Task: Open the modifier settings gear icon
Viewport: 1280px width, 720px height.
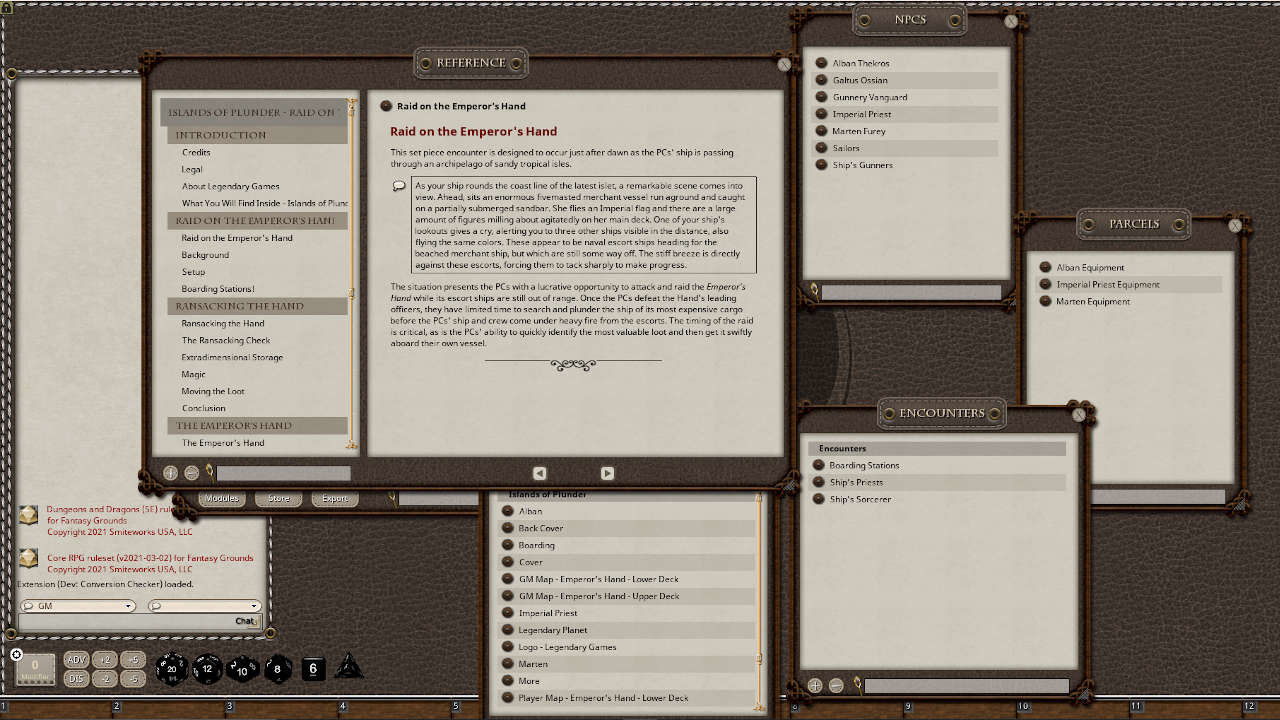Action: point(16,655)
